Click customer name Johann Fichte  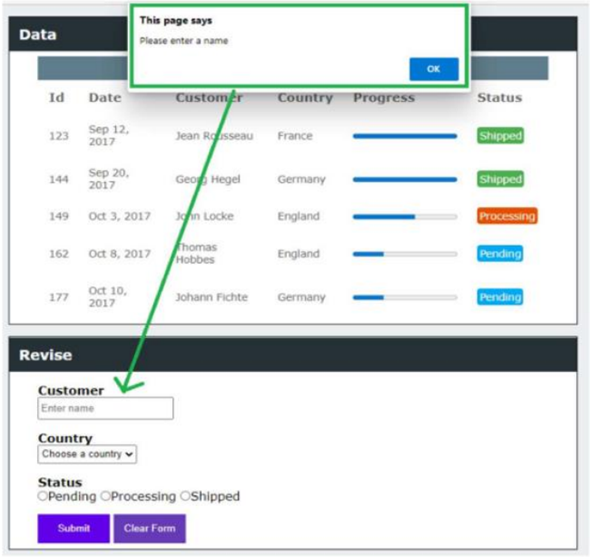212,297
